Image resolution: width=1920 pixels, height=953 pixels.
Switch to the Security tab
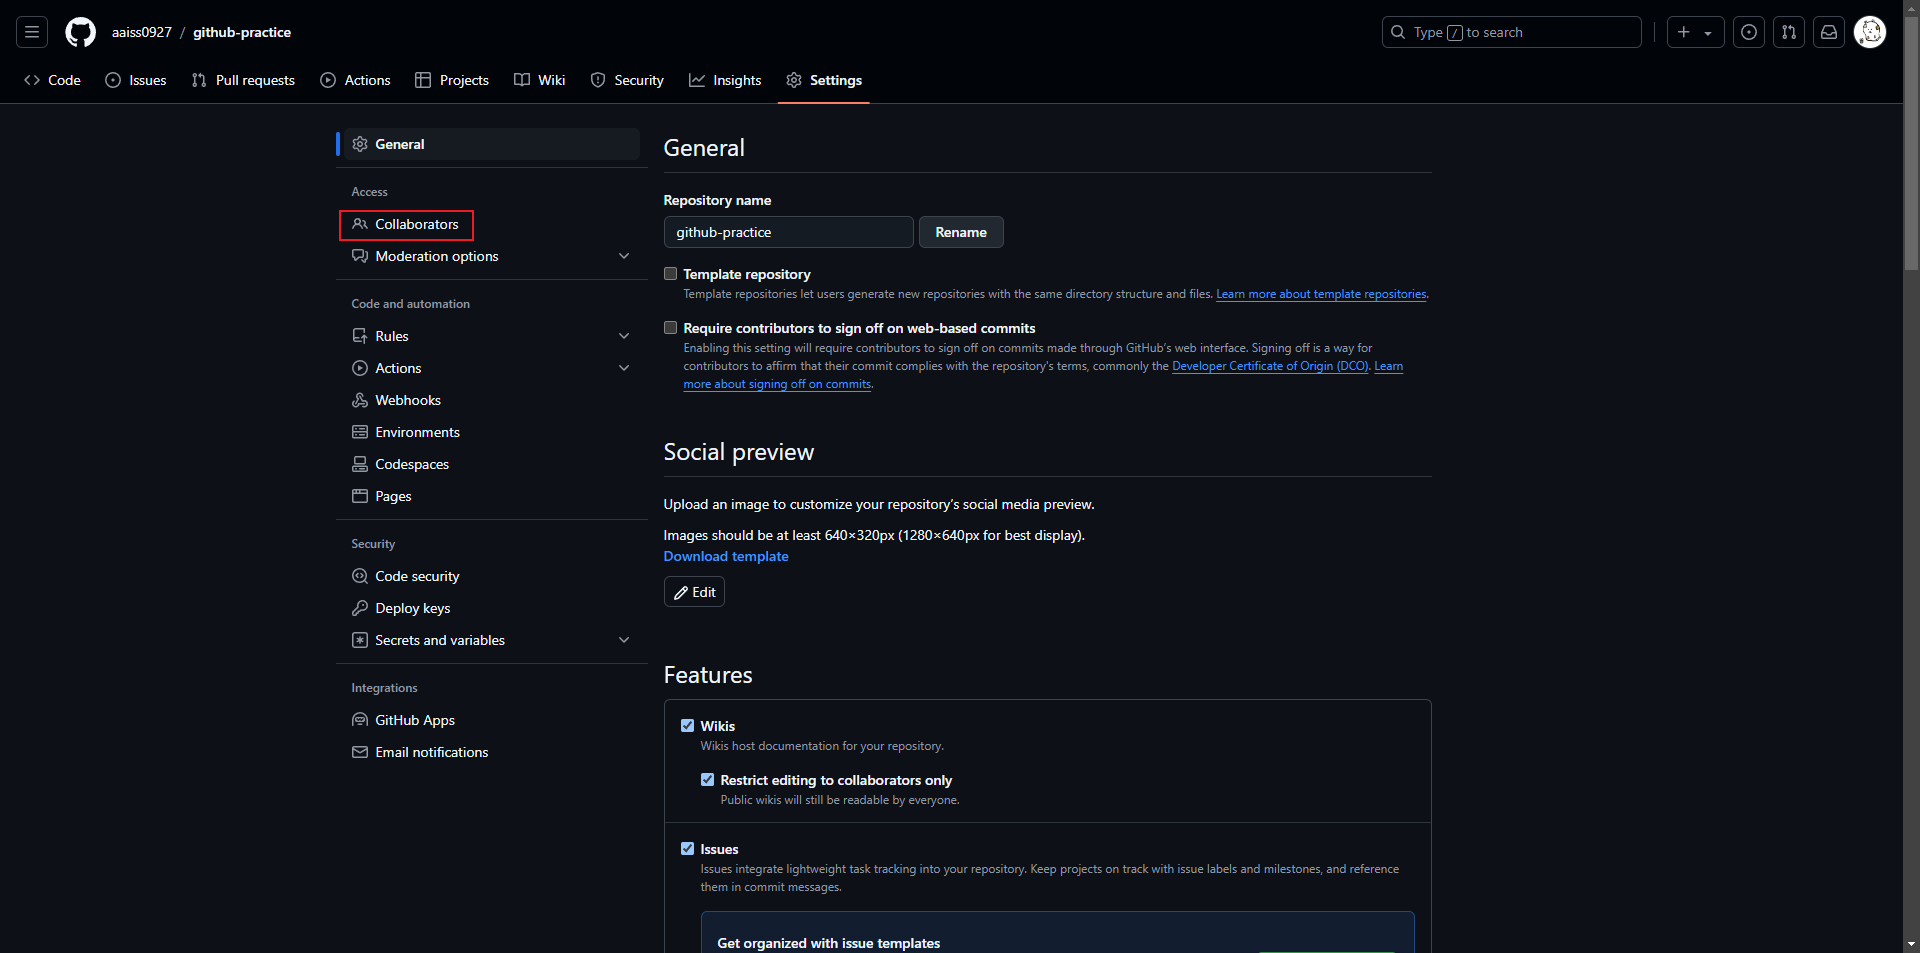tap(627, 80)
